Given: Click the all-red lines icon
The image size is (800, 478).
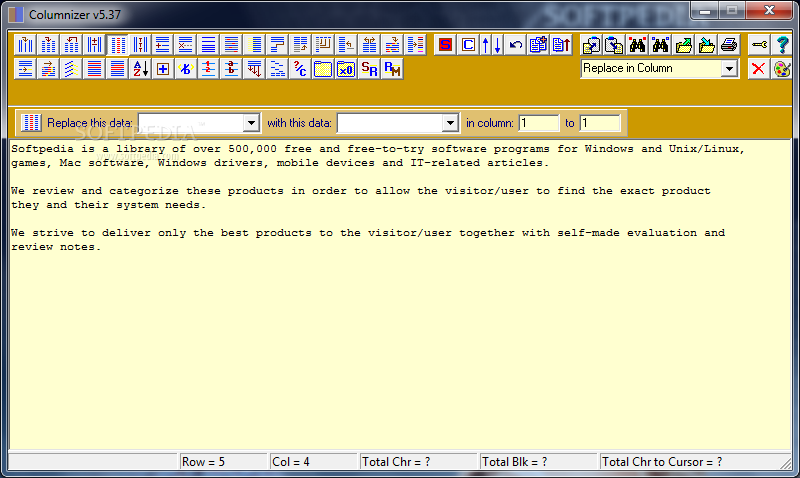Looking at the screenshot, I should tap(94, 68).
